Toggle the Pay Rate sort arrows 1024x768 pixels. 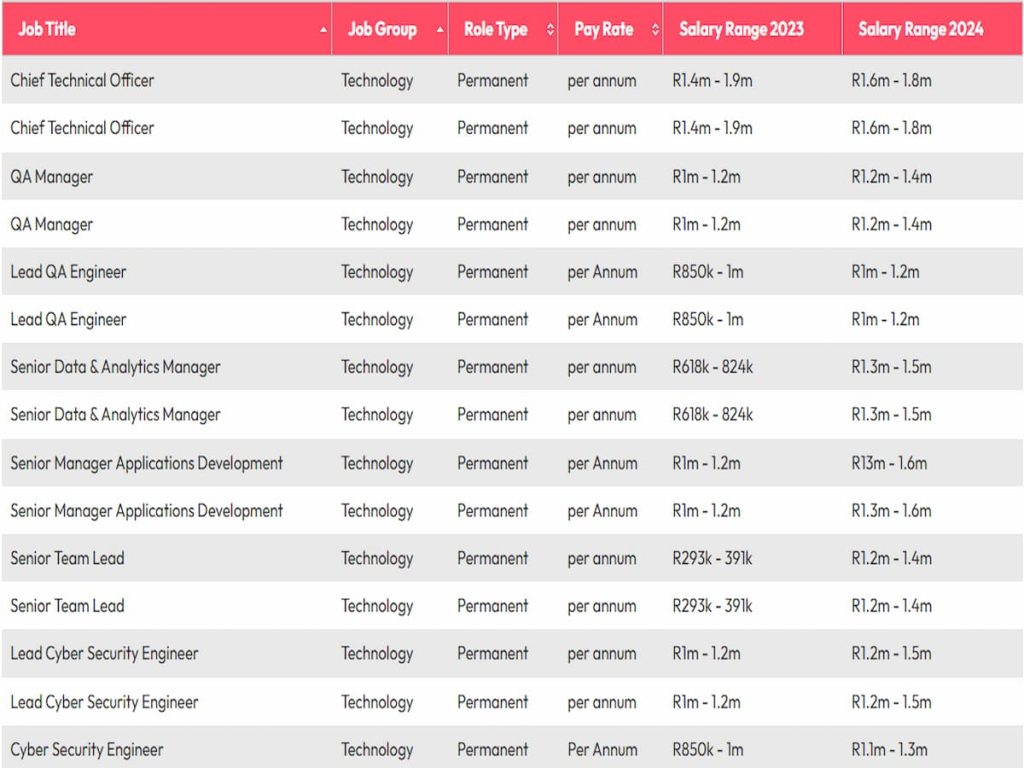(655, 30)
